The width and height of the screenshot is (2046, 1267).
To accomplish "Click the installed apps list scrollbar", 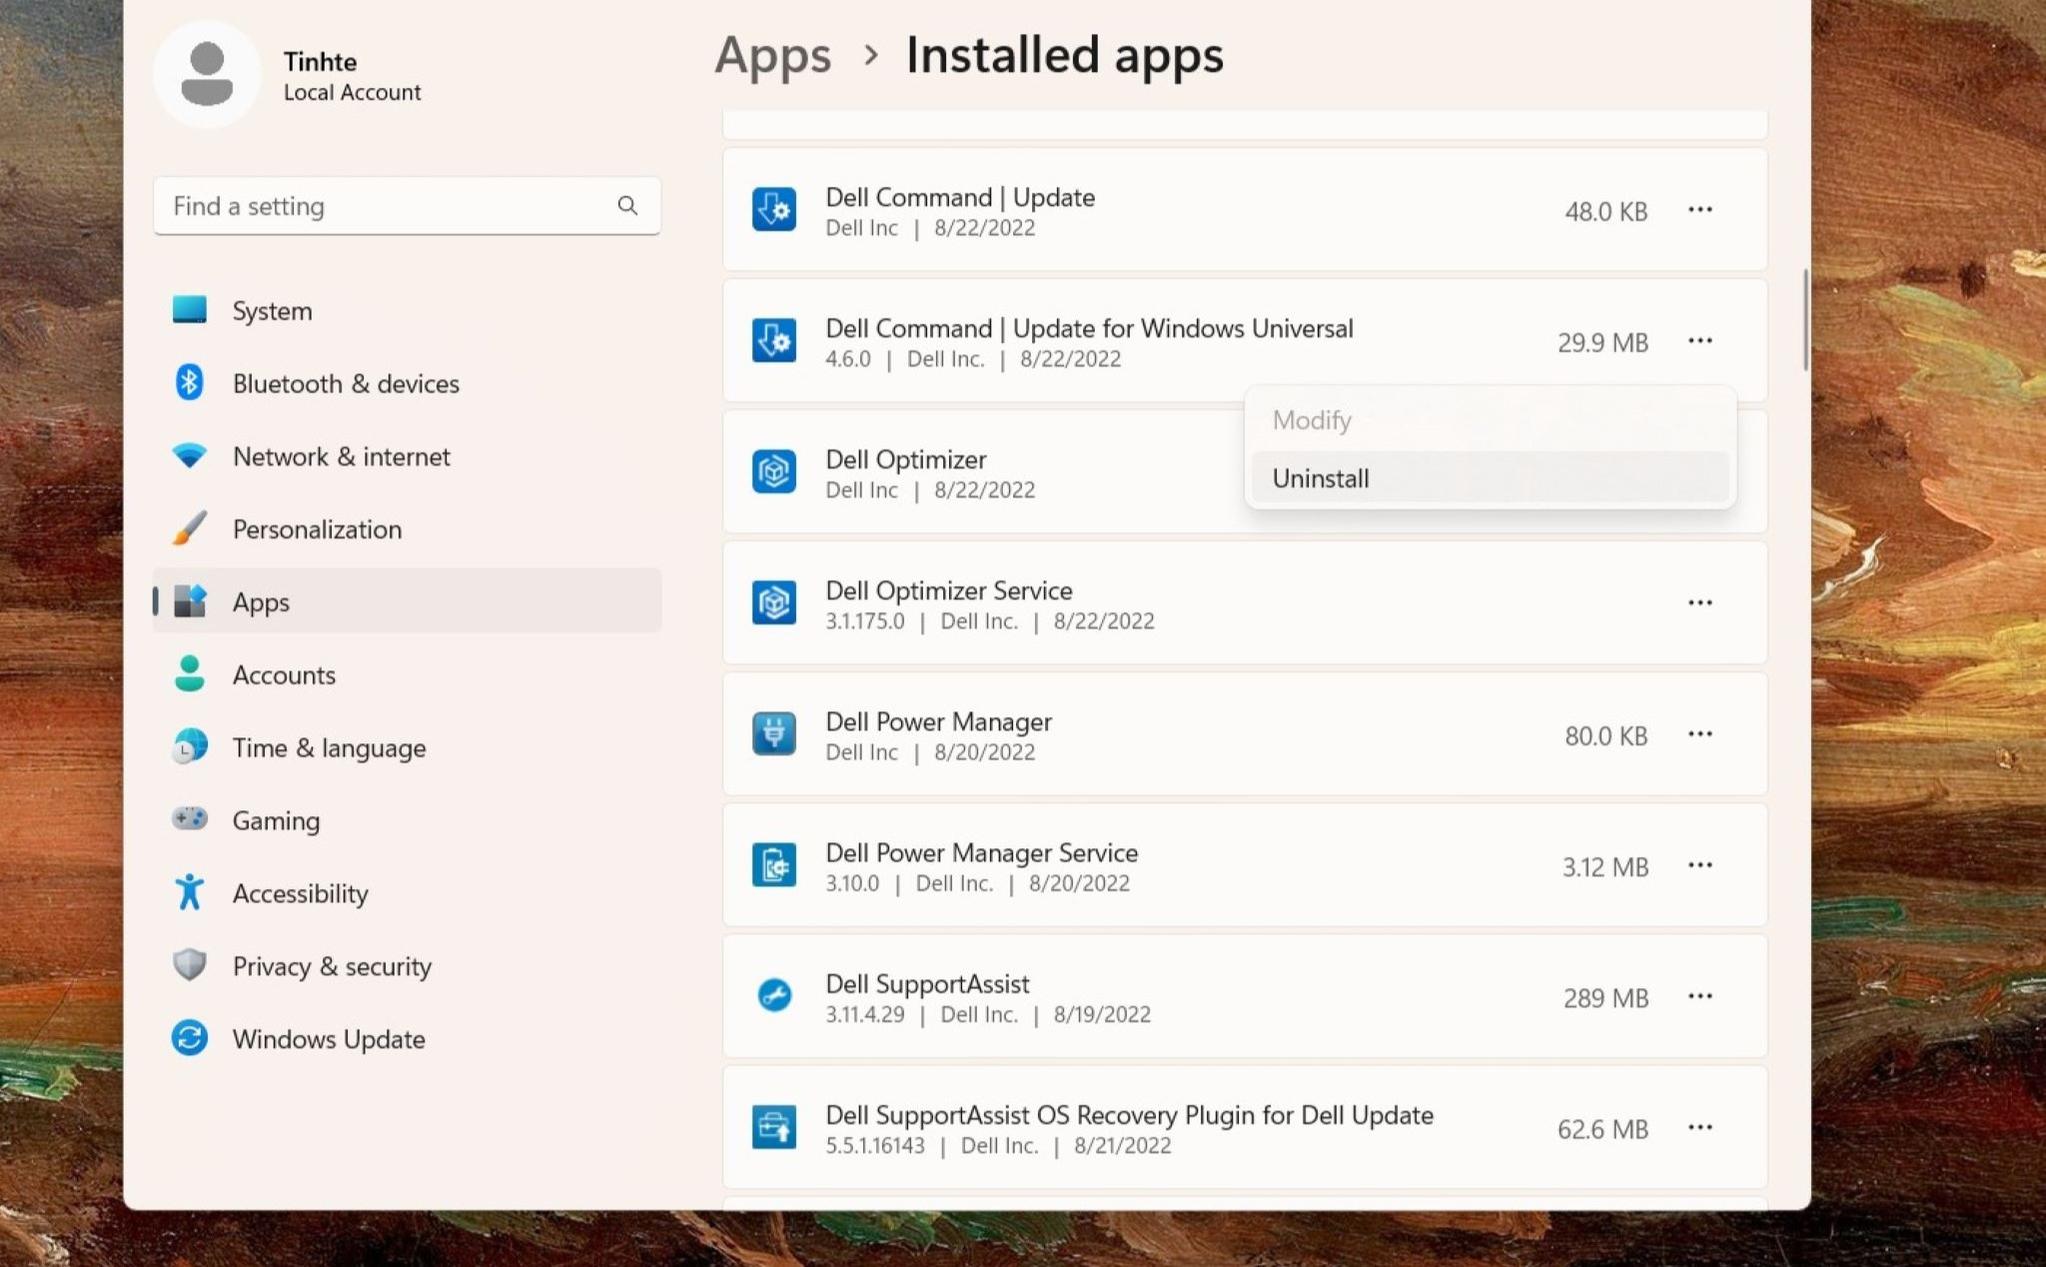I will click(1805, 320).
